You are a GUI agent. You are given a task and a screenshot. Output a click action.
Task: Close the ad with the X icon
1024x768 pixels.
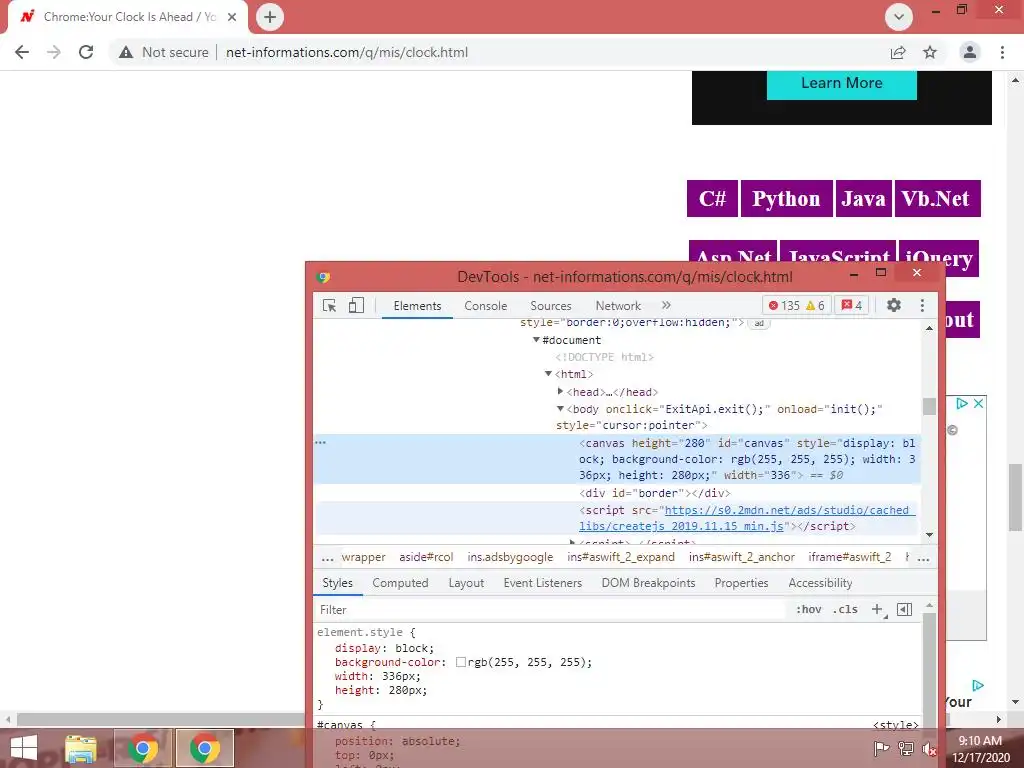point(978,404)
